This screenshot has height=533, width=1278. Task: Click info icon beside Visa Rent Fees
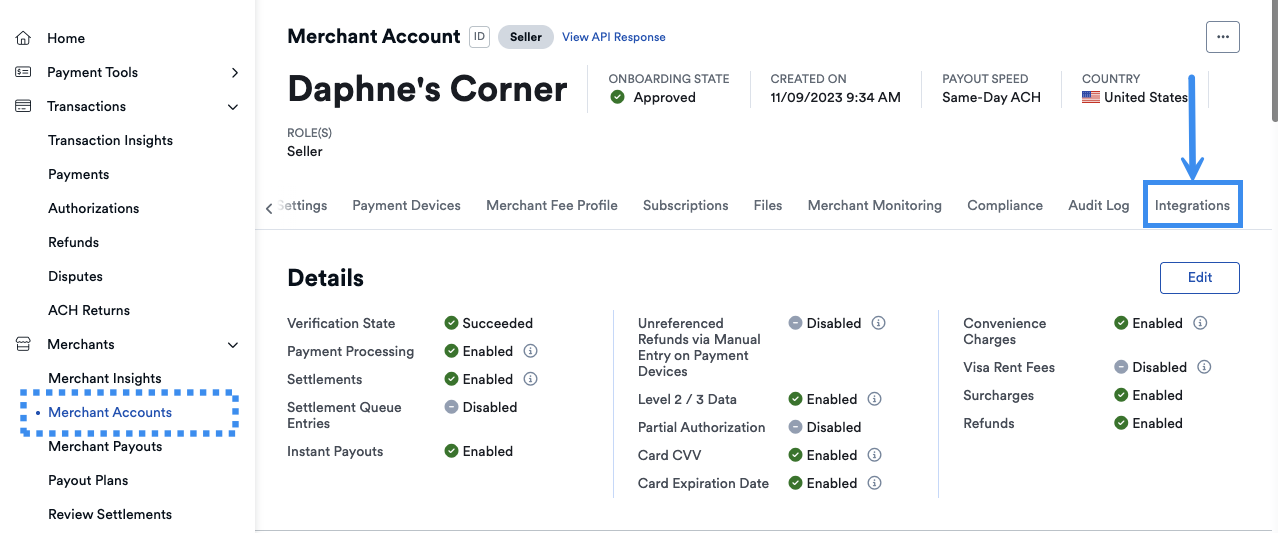[x=1204, y=367]
